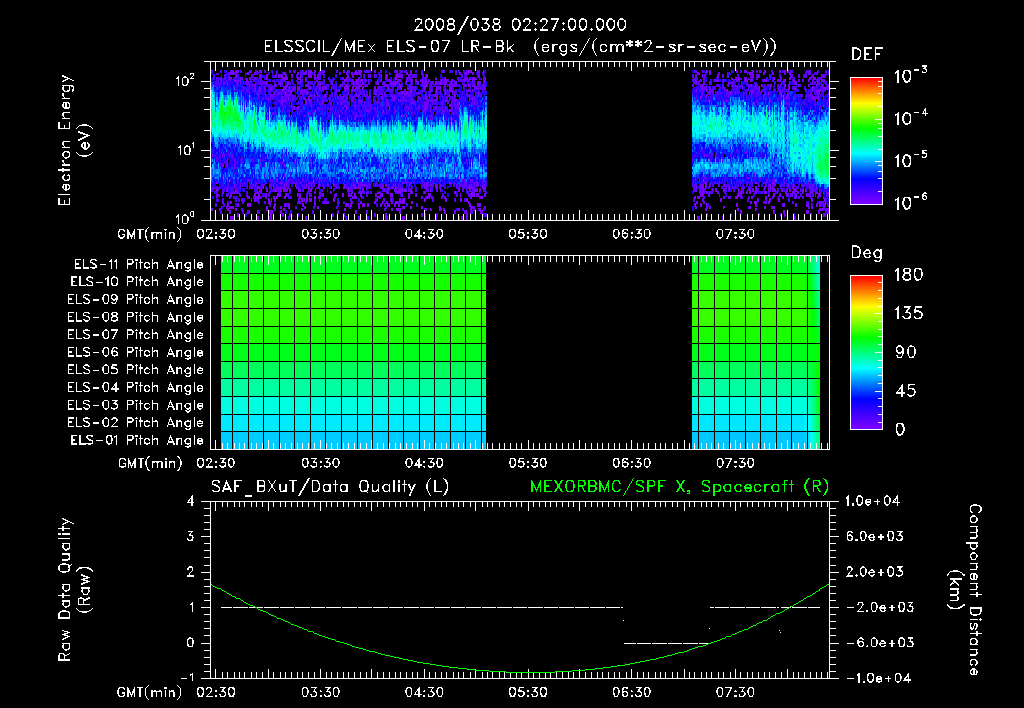1024x708 pixels.
Task: Select the Component Distance (km) axis label
Action: [x=965, y=590]
